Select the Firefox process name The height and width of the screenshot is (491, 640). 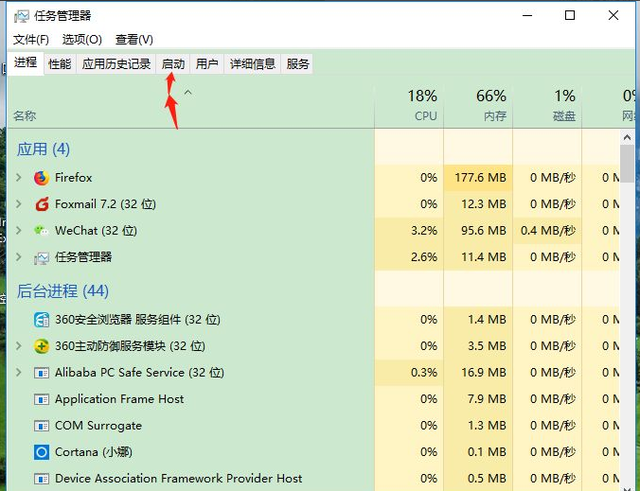(73, 178)
